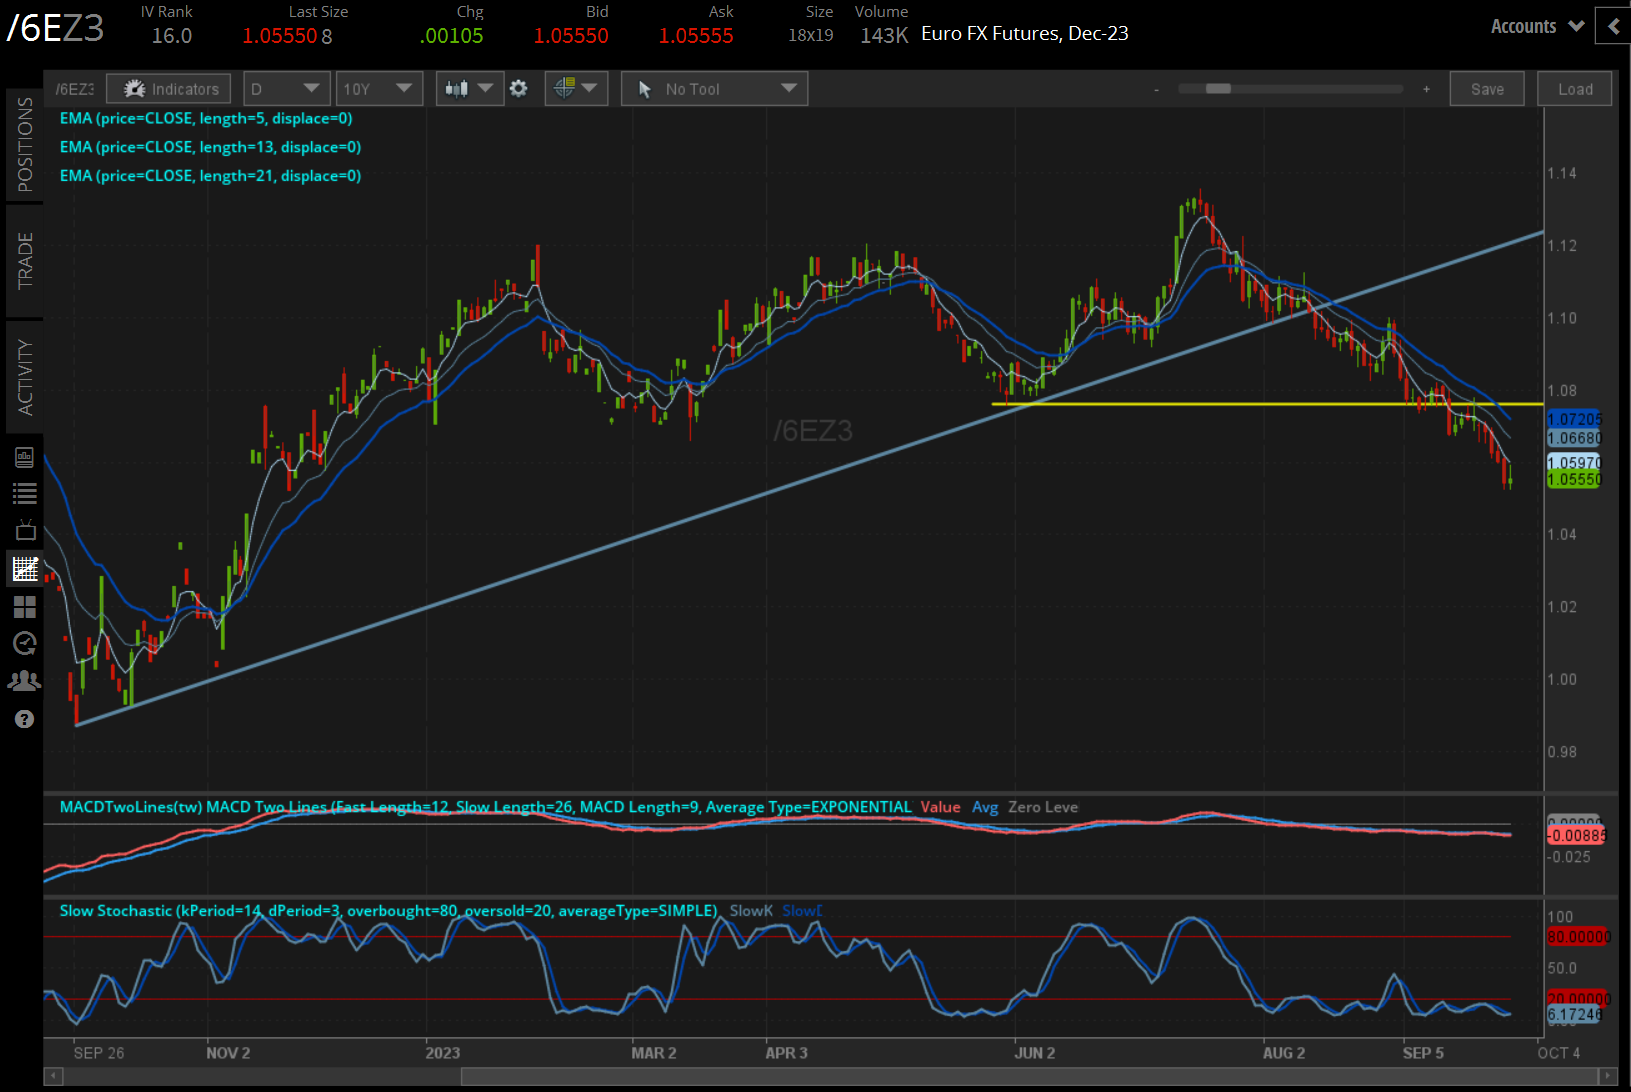Open the No Tool drawing dropdown
The width and height of the screenshot is (1631, 1092).
pos(713,88)
